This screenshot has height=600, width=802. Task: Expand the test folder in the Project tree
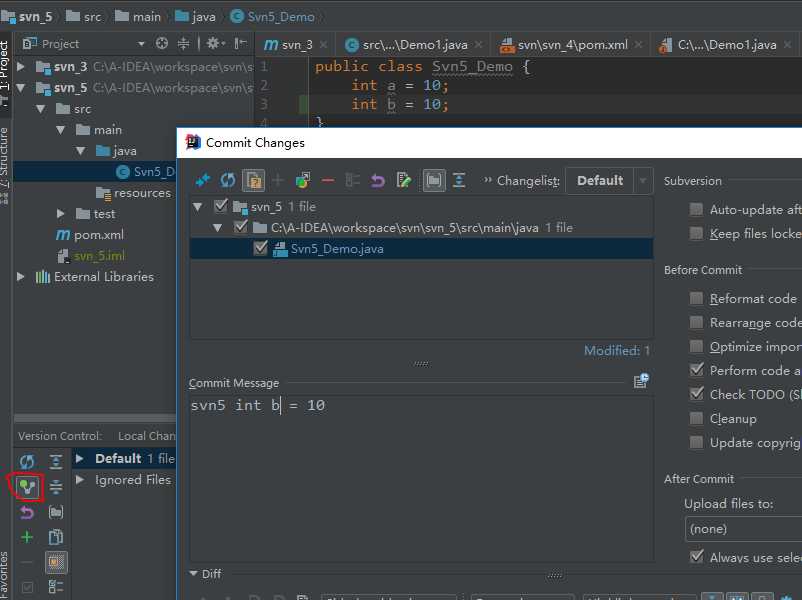61,213
